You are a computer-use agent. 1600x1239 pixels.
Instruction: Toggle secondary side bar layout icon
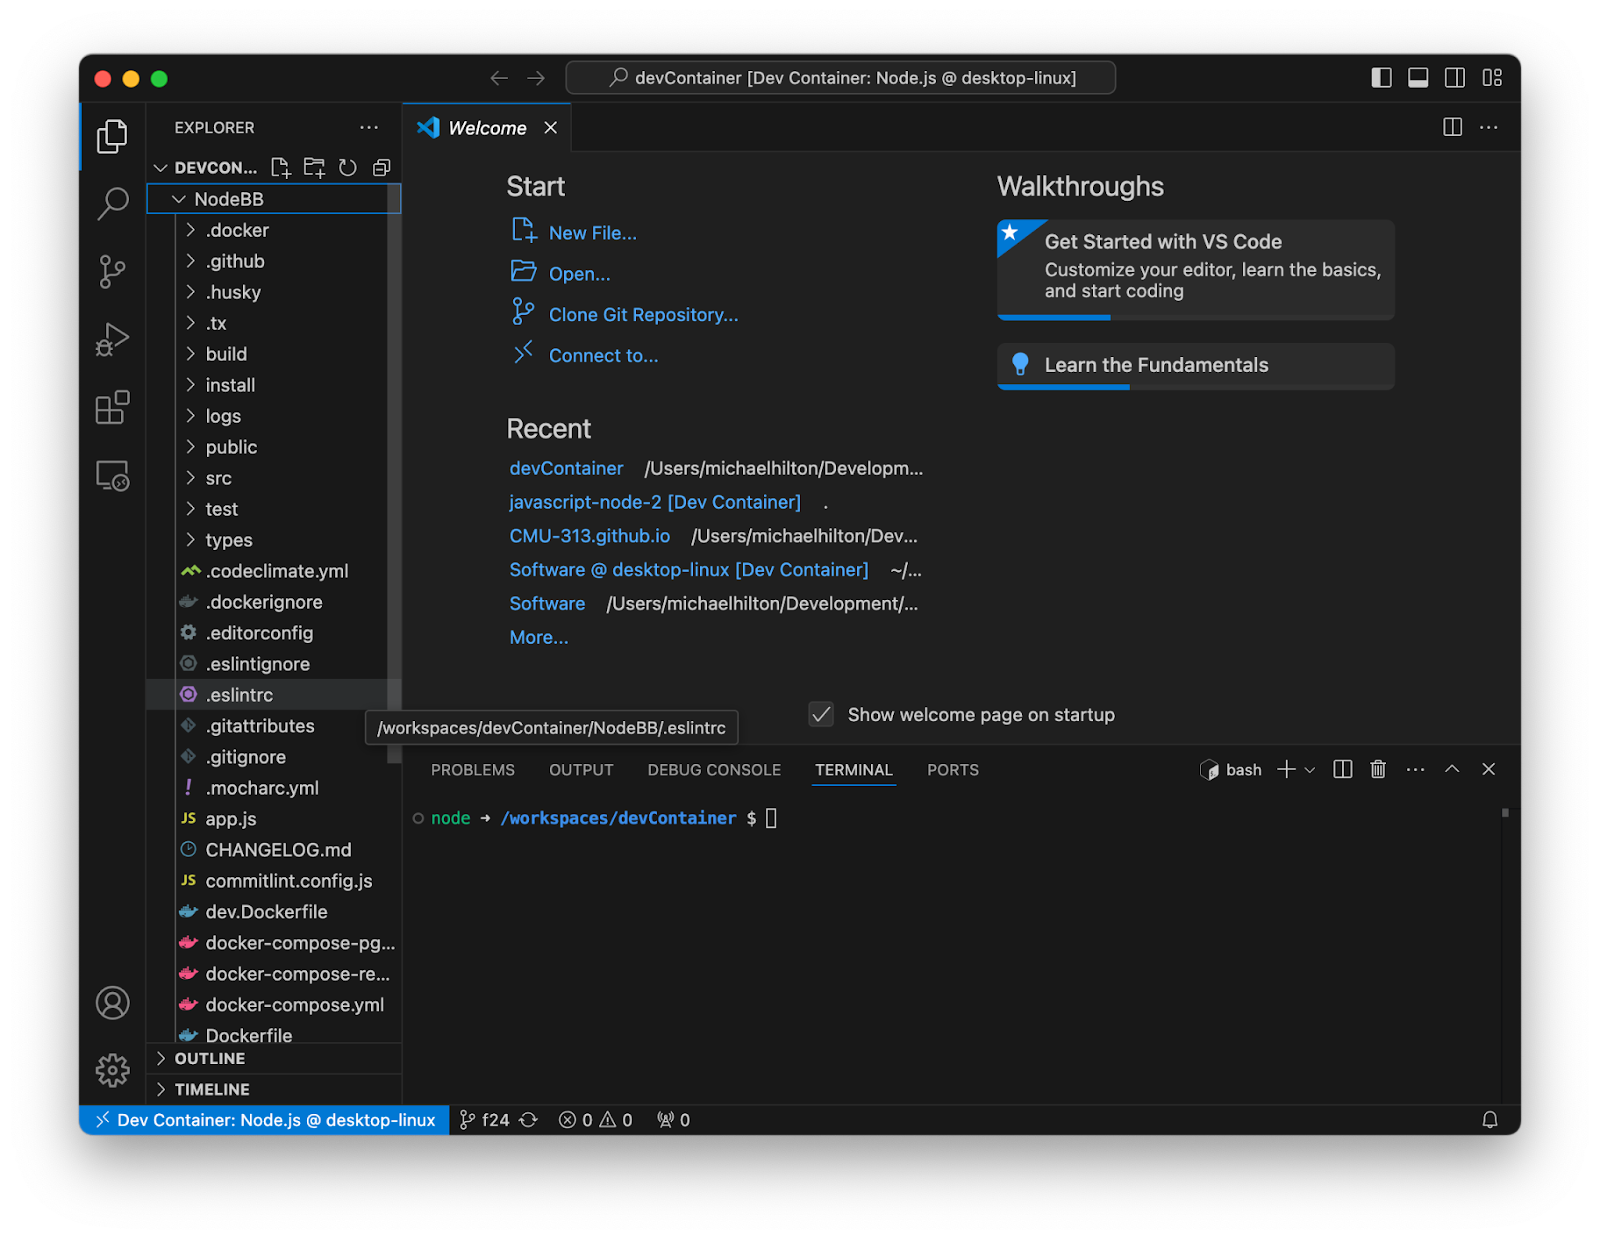point(1455,78)
